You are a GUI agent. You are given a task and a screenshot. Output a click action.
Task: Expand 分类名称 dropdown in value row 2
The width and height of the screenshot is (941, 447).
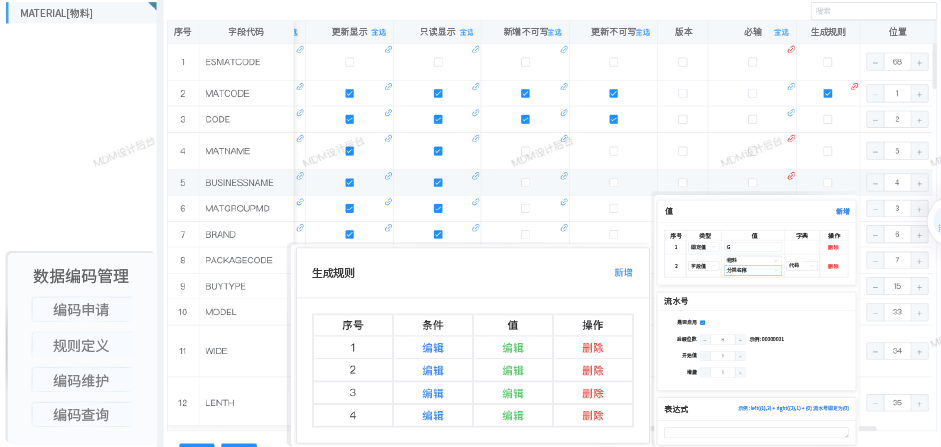pos(752,270)
